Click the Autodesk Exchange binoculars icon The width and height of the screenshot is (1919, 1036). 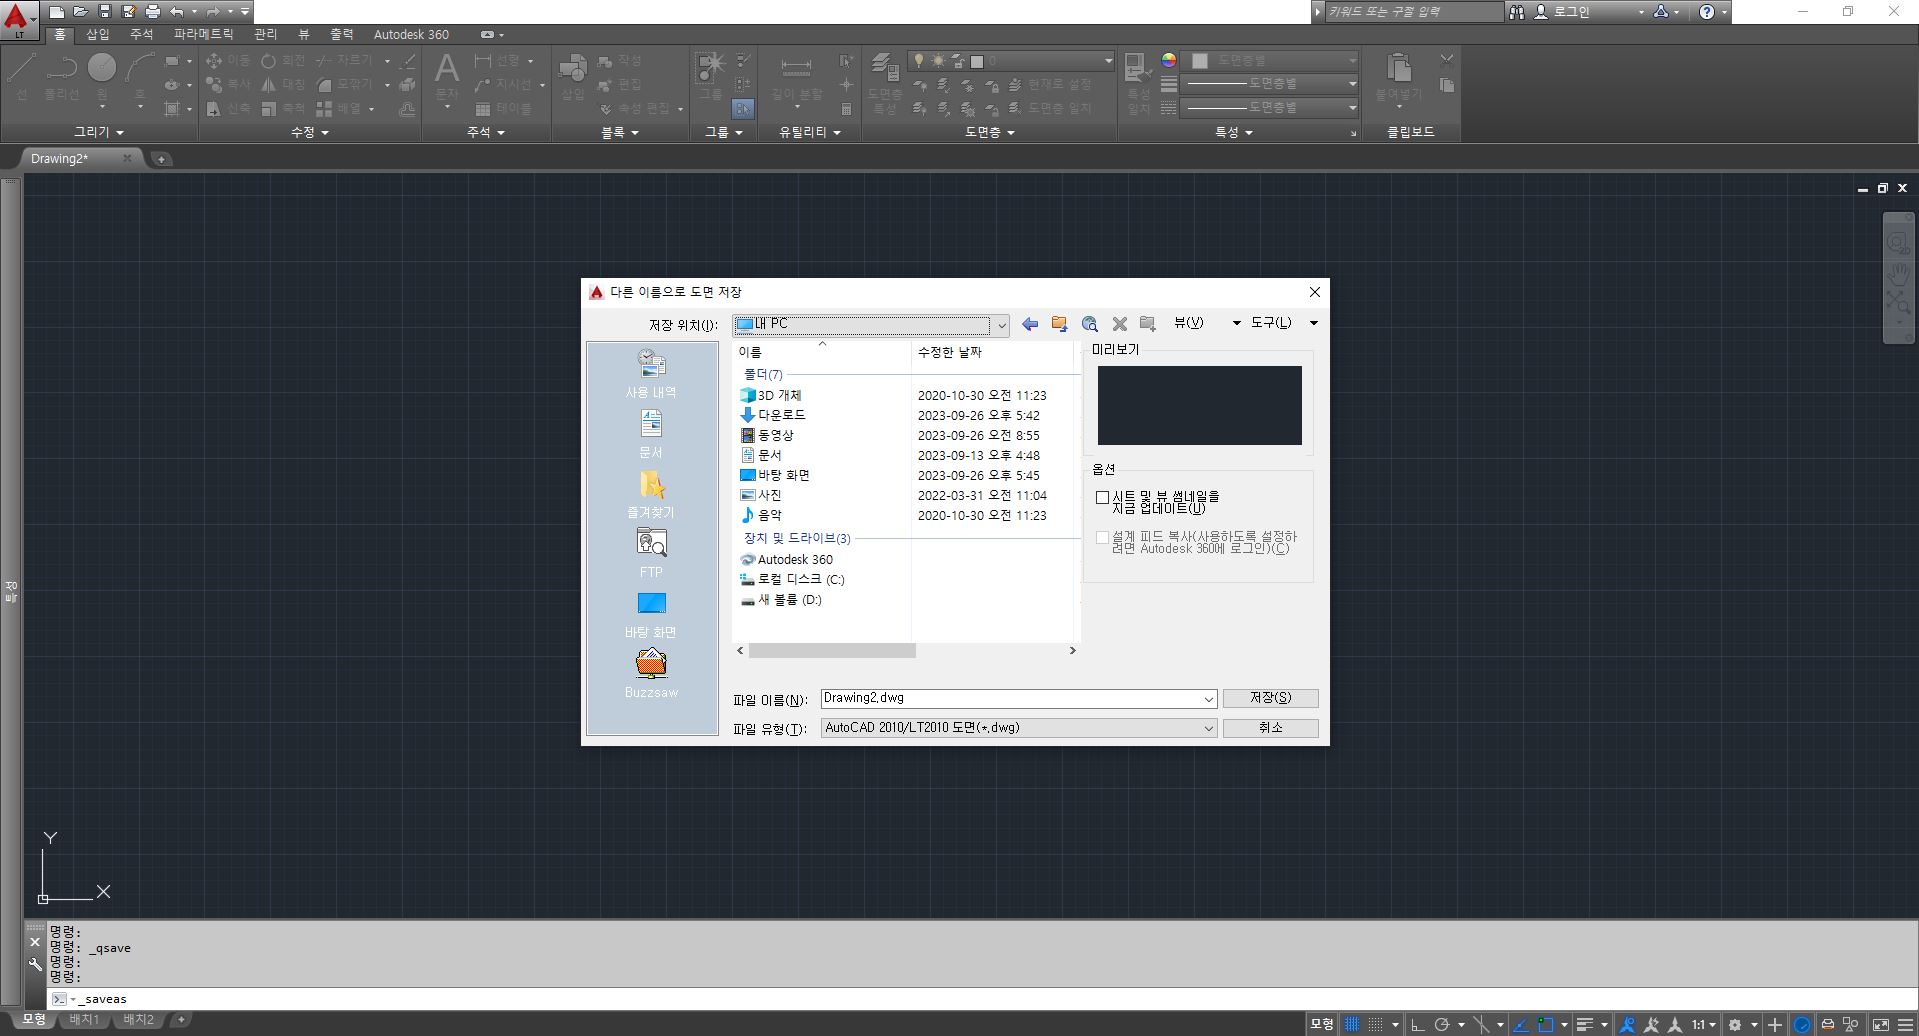(1517, 12)
